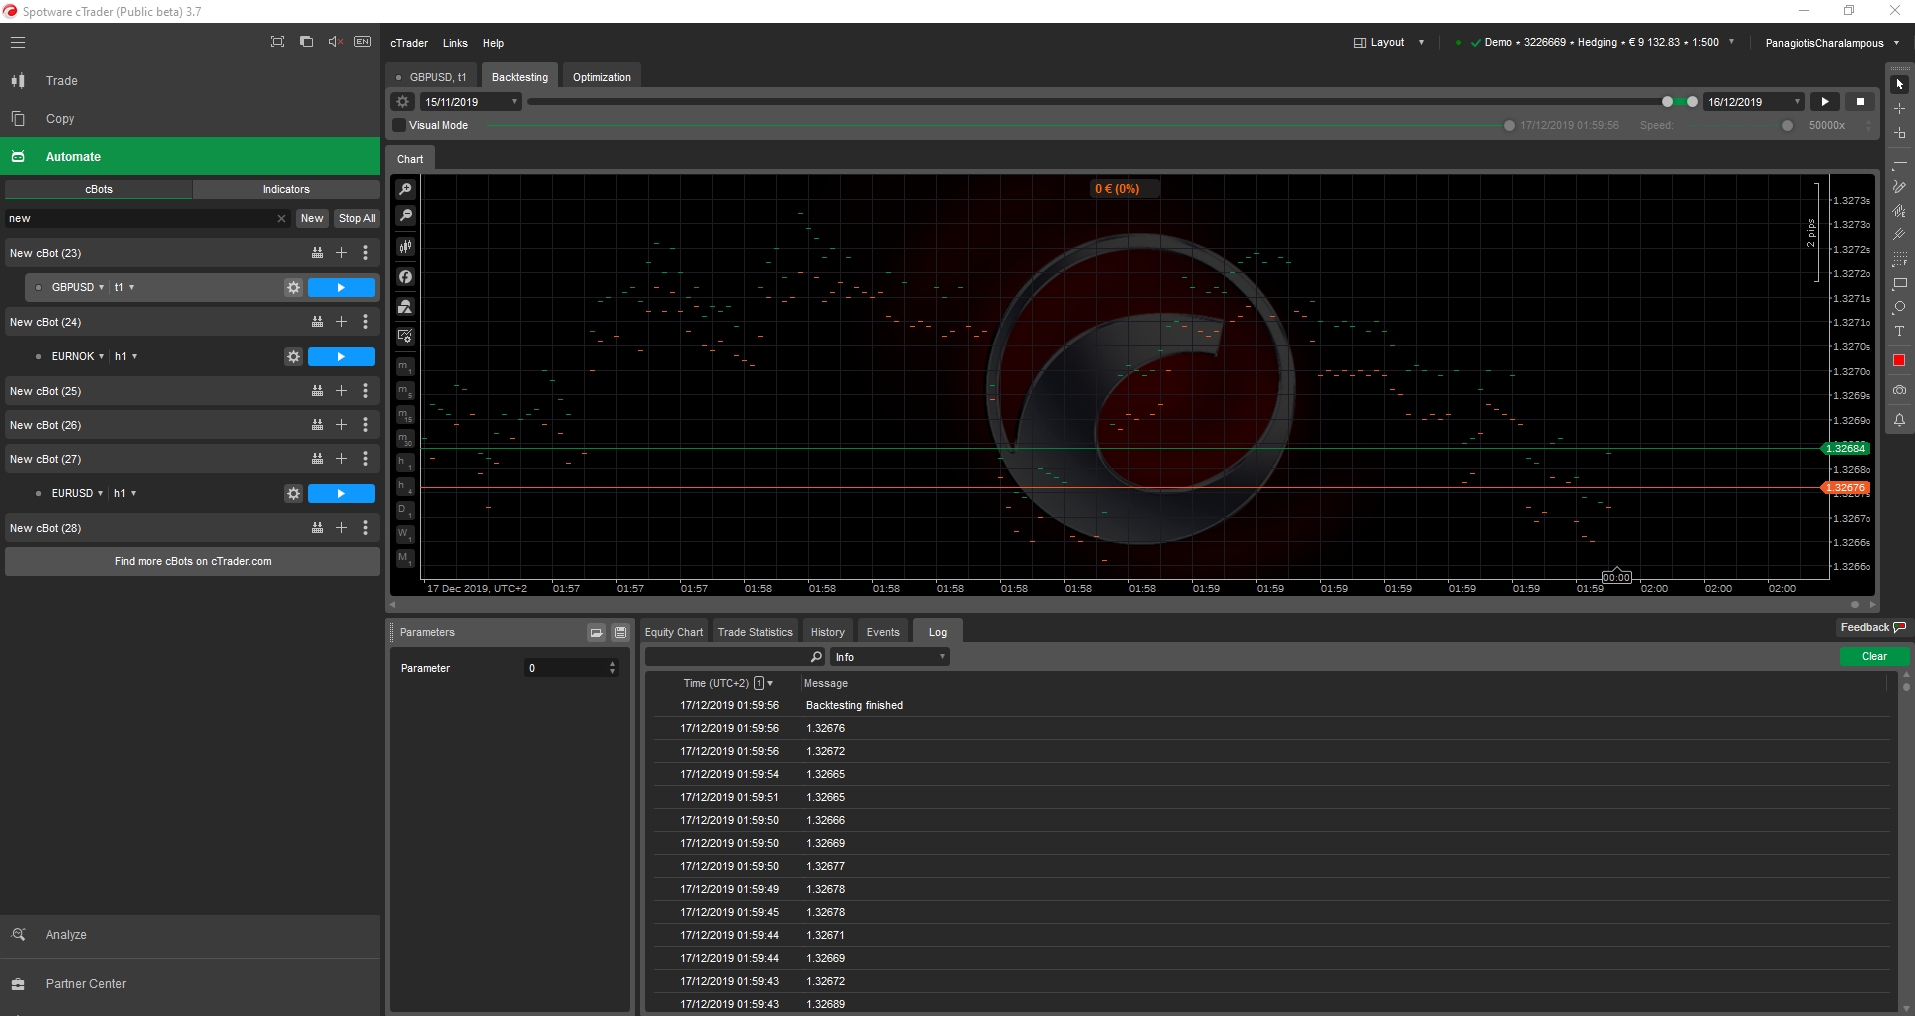Open chart objects shapes icon
Viewport: 1915px width, 1016px height.
pos(405,307)
